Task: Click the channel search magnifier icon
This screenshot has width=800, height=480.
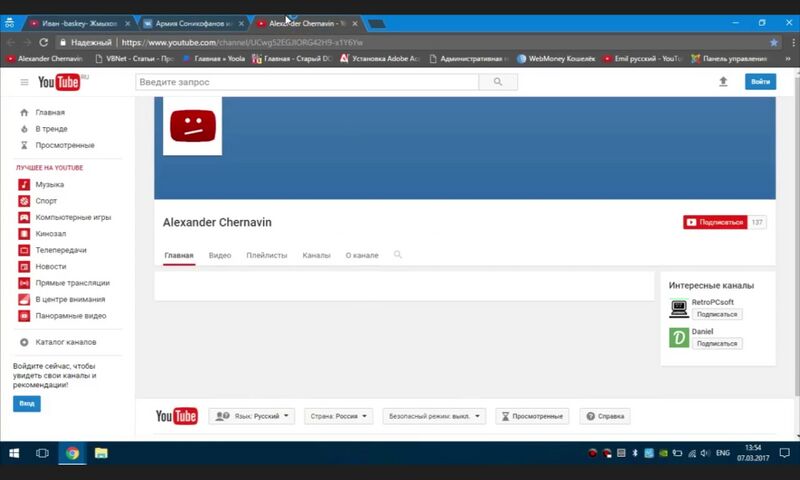Action: point(397,255)
